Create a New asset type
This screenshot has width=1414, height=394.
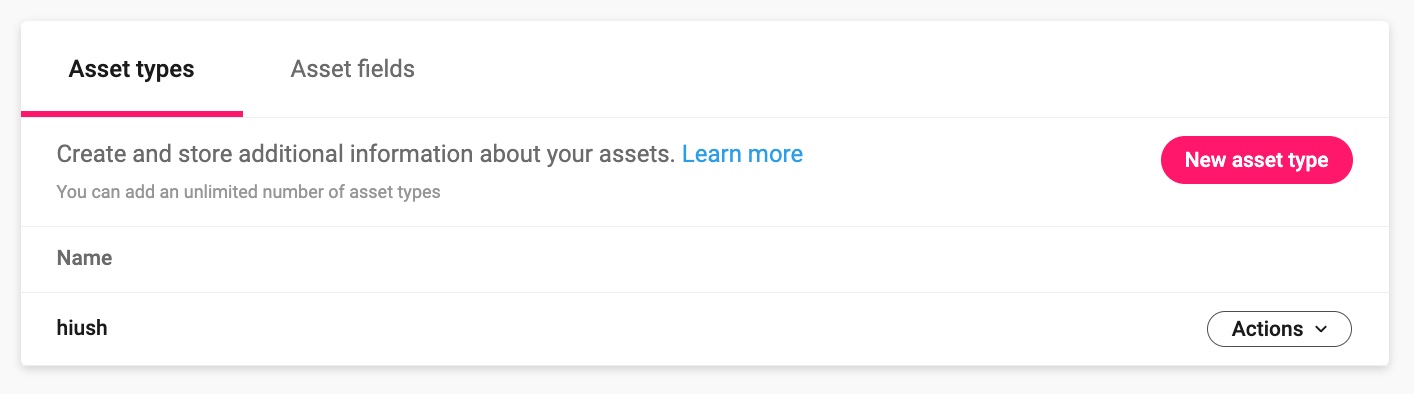1256,160
